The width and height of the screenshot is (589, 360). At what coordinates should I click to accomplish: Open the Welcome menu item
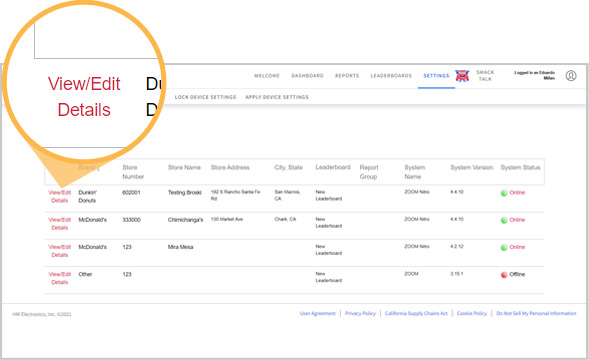(x=267, y=76)
